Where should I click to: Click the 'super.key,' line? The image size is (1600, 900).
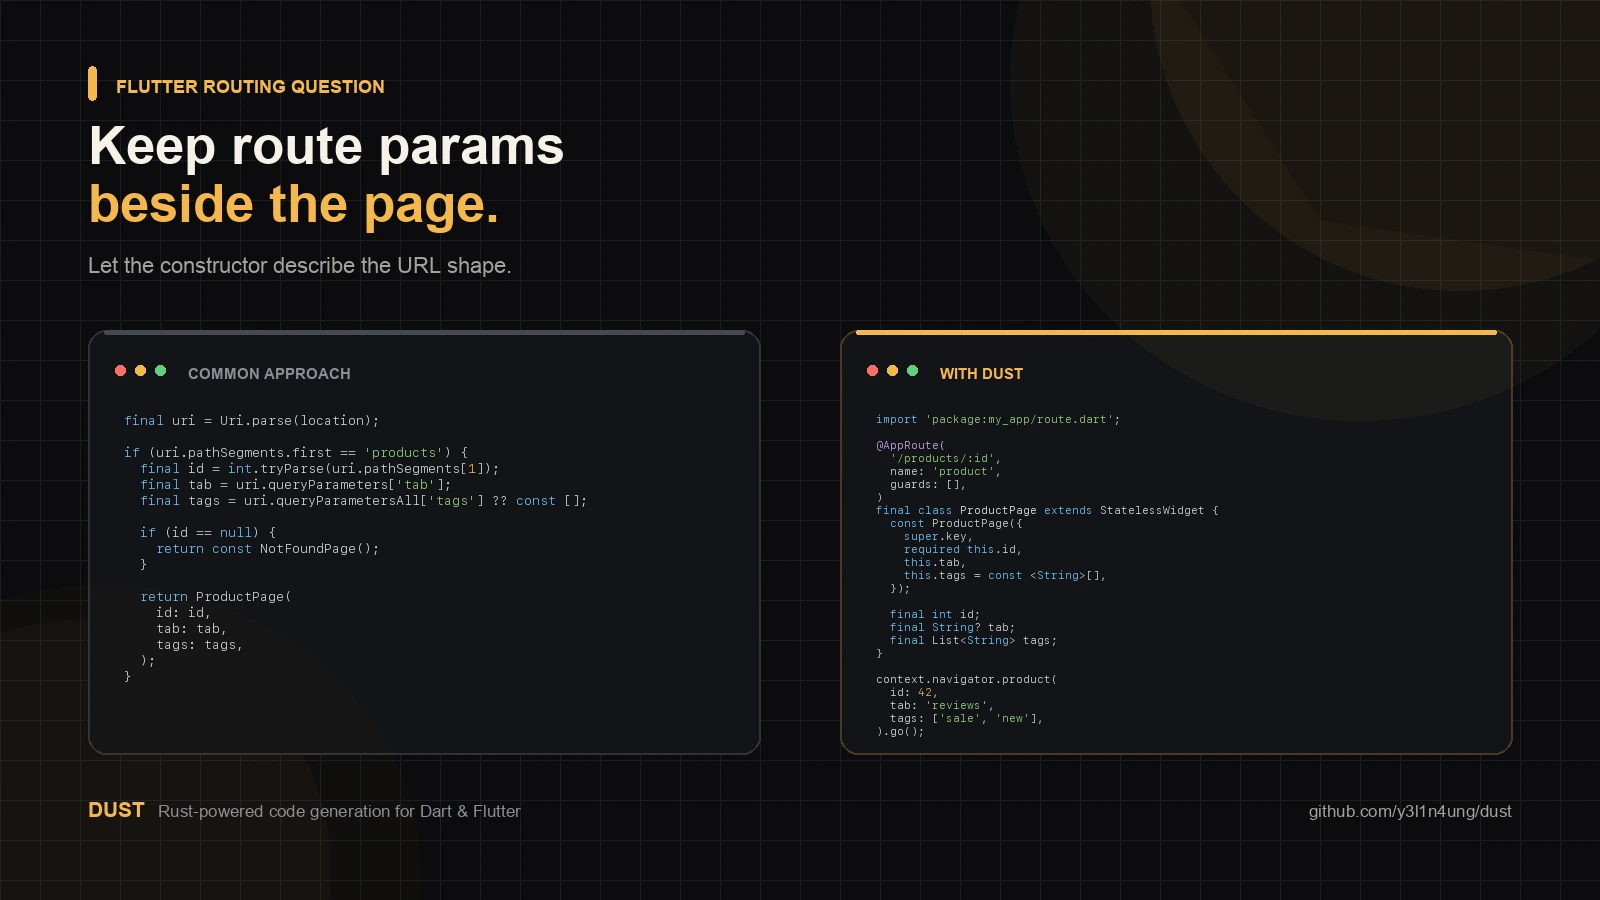[938, 537]
